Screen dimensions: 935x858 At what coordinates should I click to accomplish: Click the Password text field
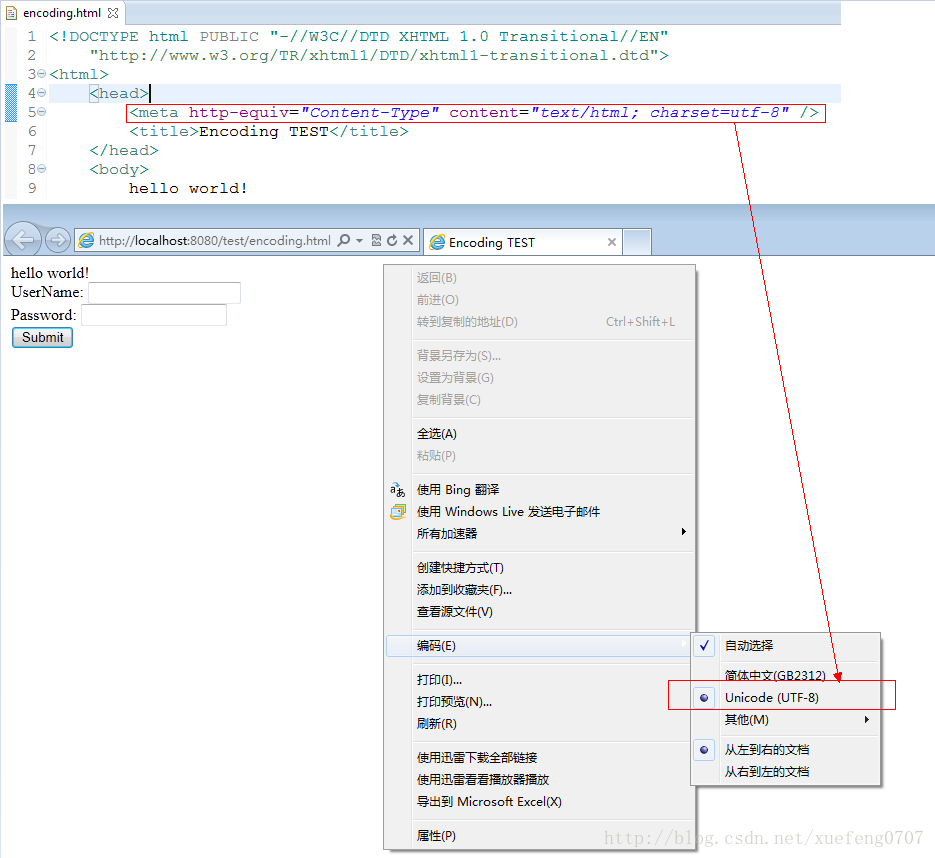tap(154, 315)
